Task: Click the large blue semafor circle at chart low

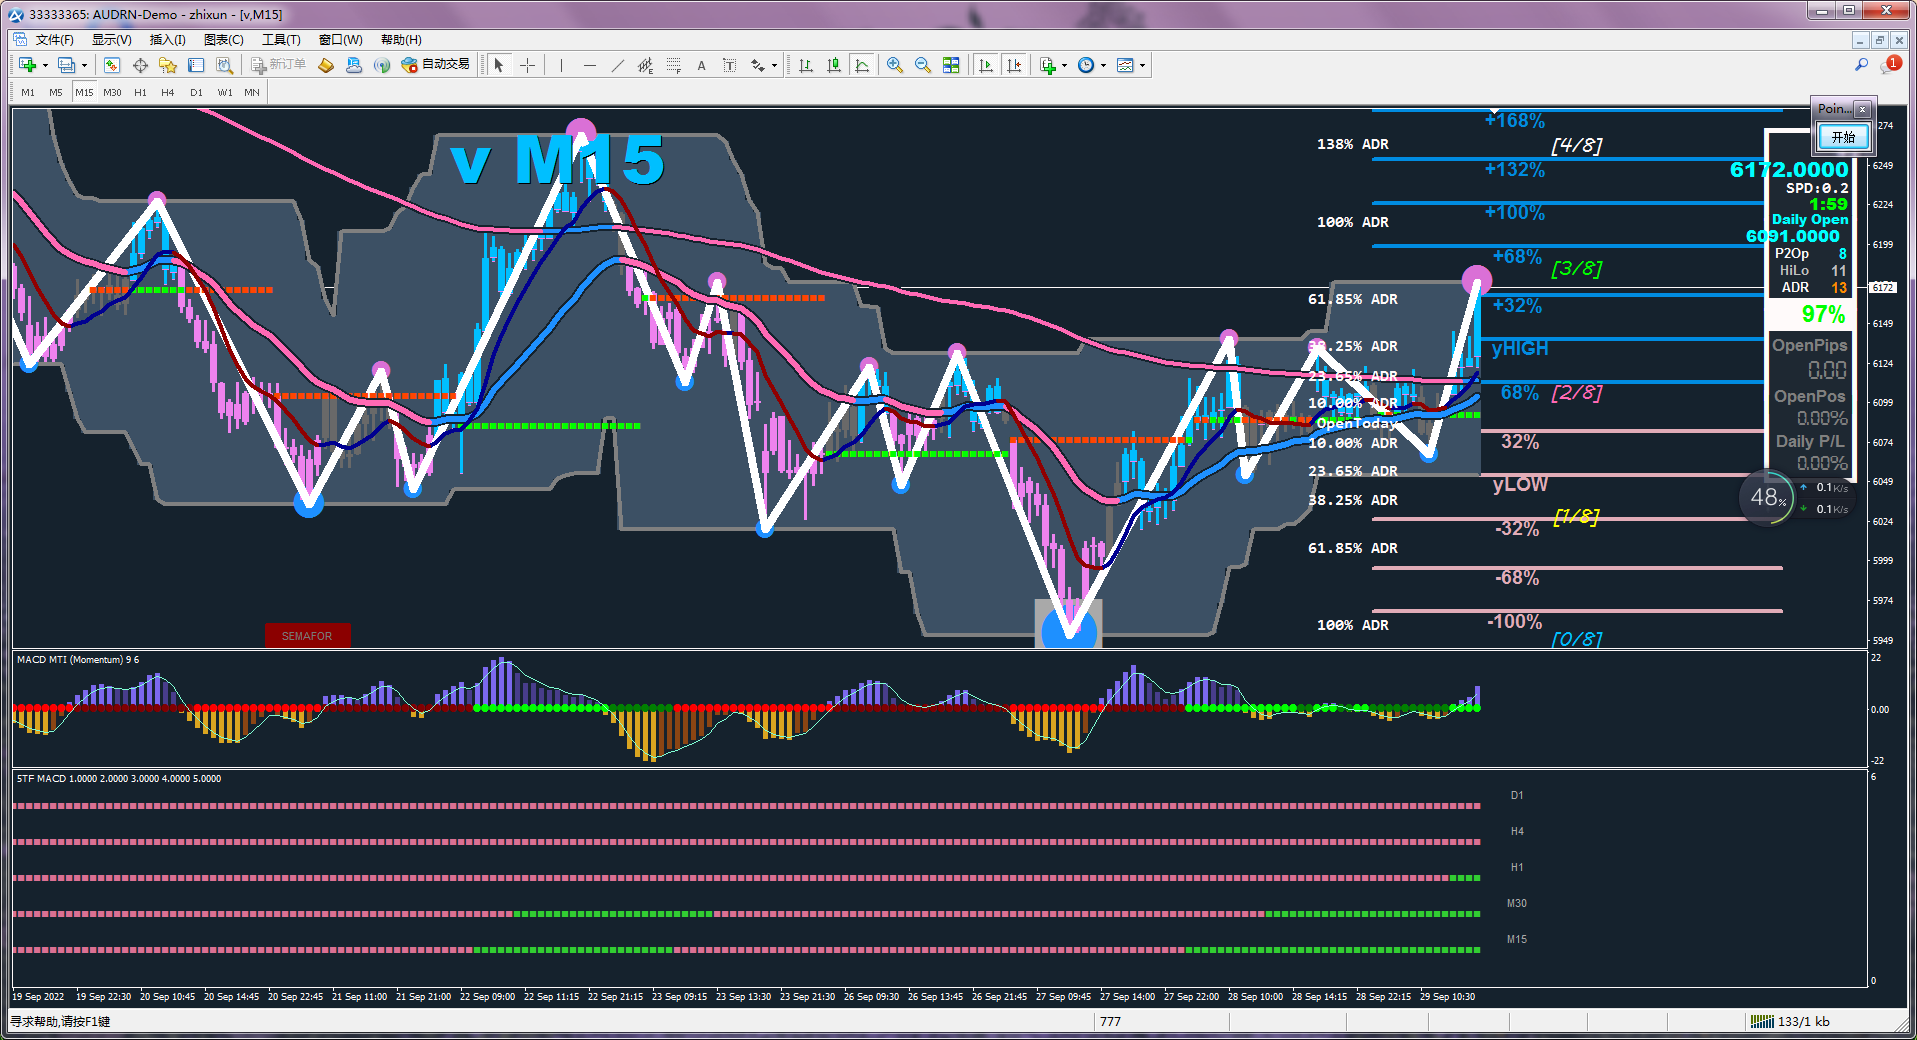Action: (1069, 630)
